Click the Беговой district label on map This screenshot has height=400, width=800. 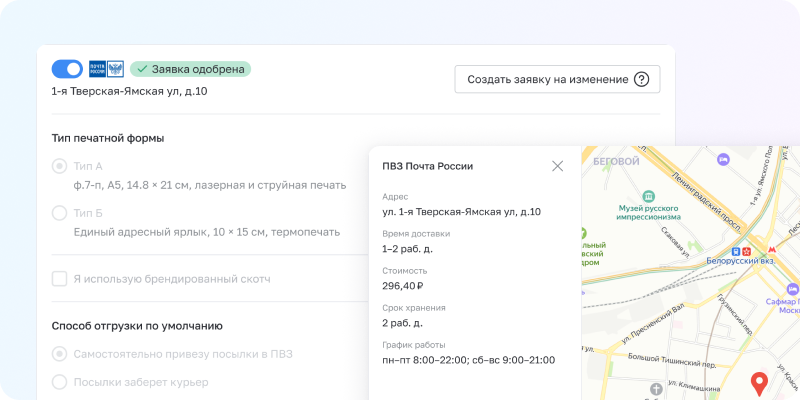coord(615,161)
